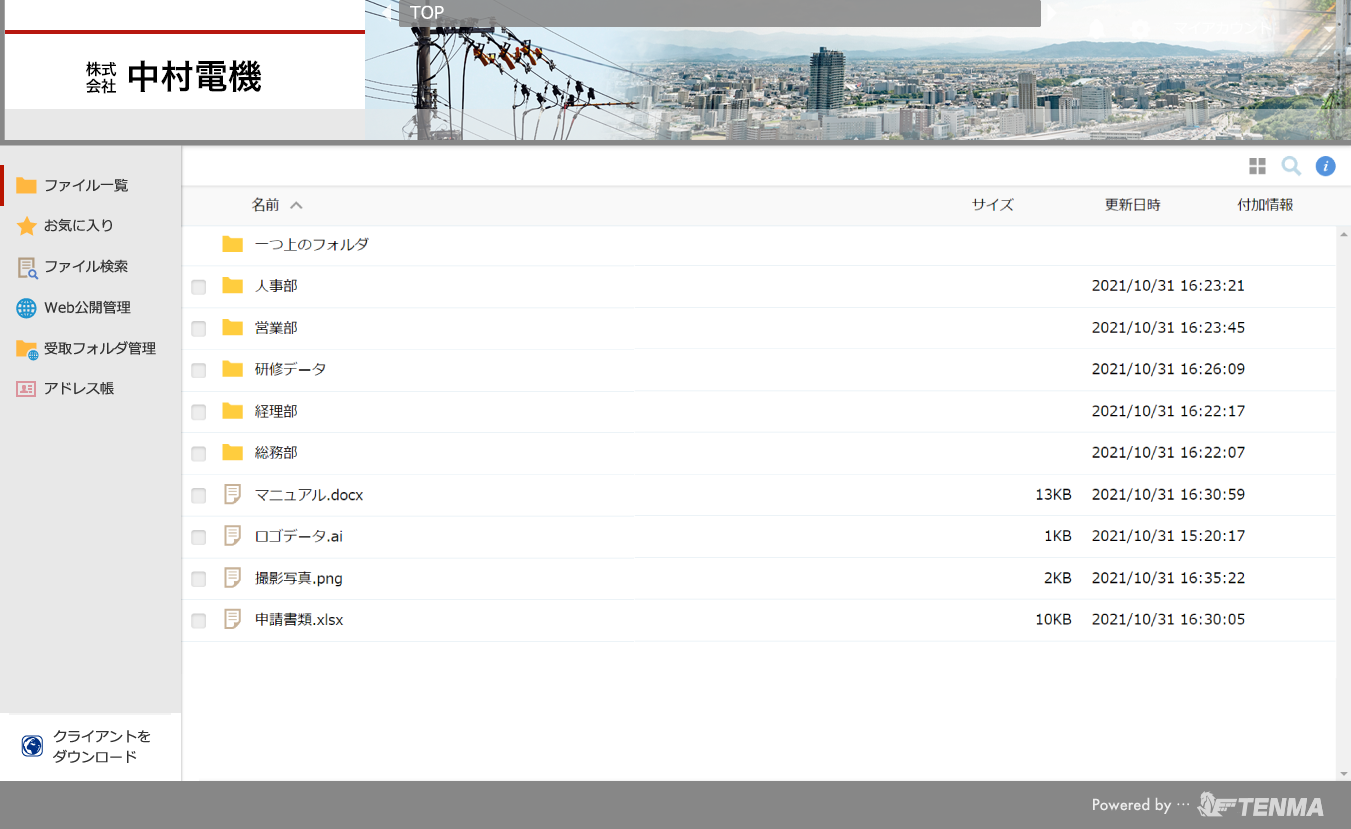
Task: Click the 総務部 folder icon
Action: pos(233,452)
